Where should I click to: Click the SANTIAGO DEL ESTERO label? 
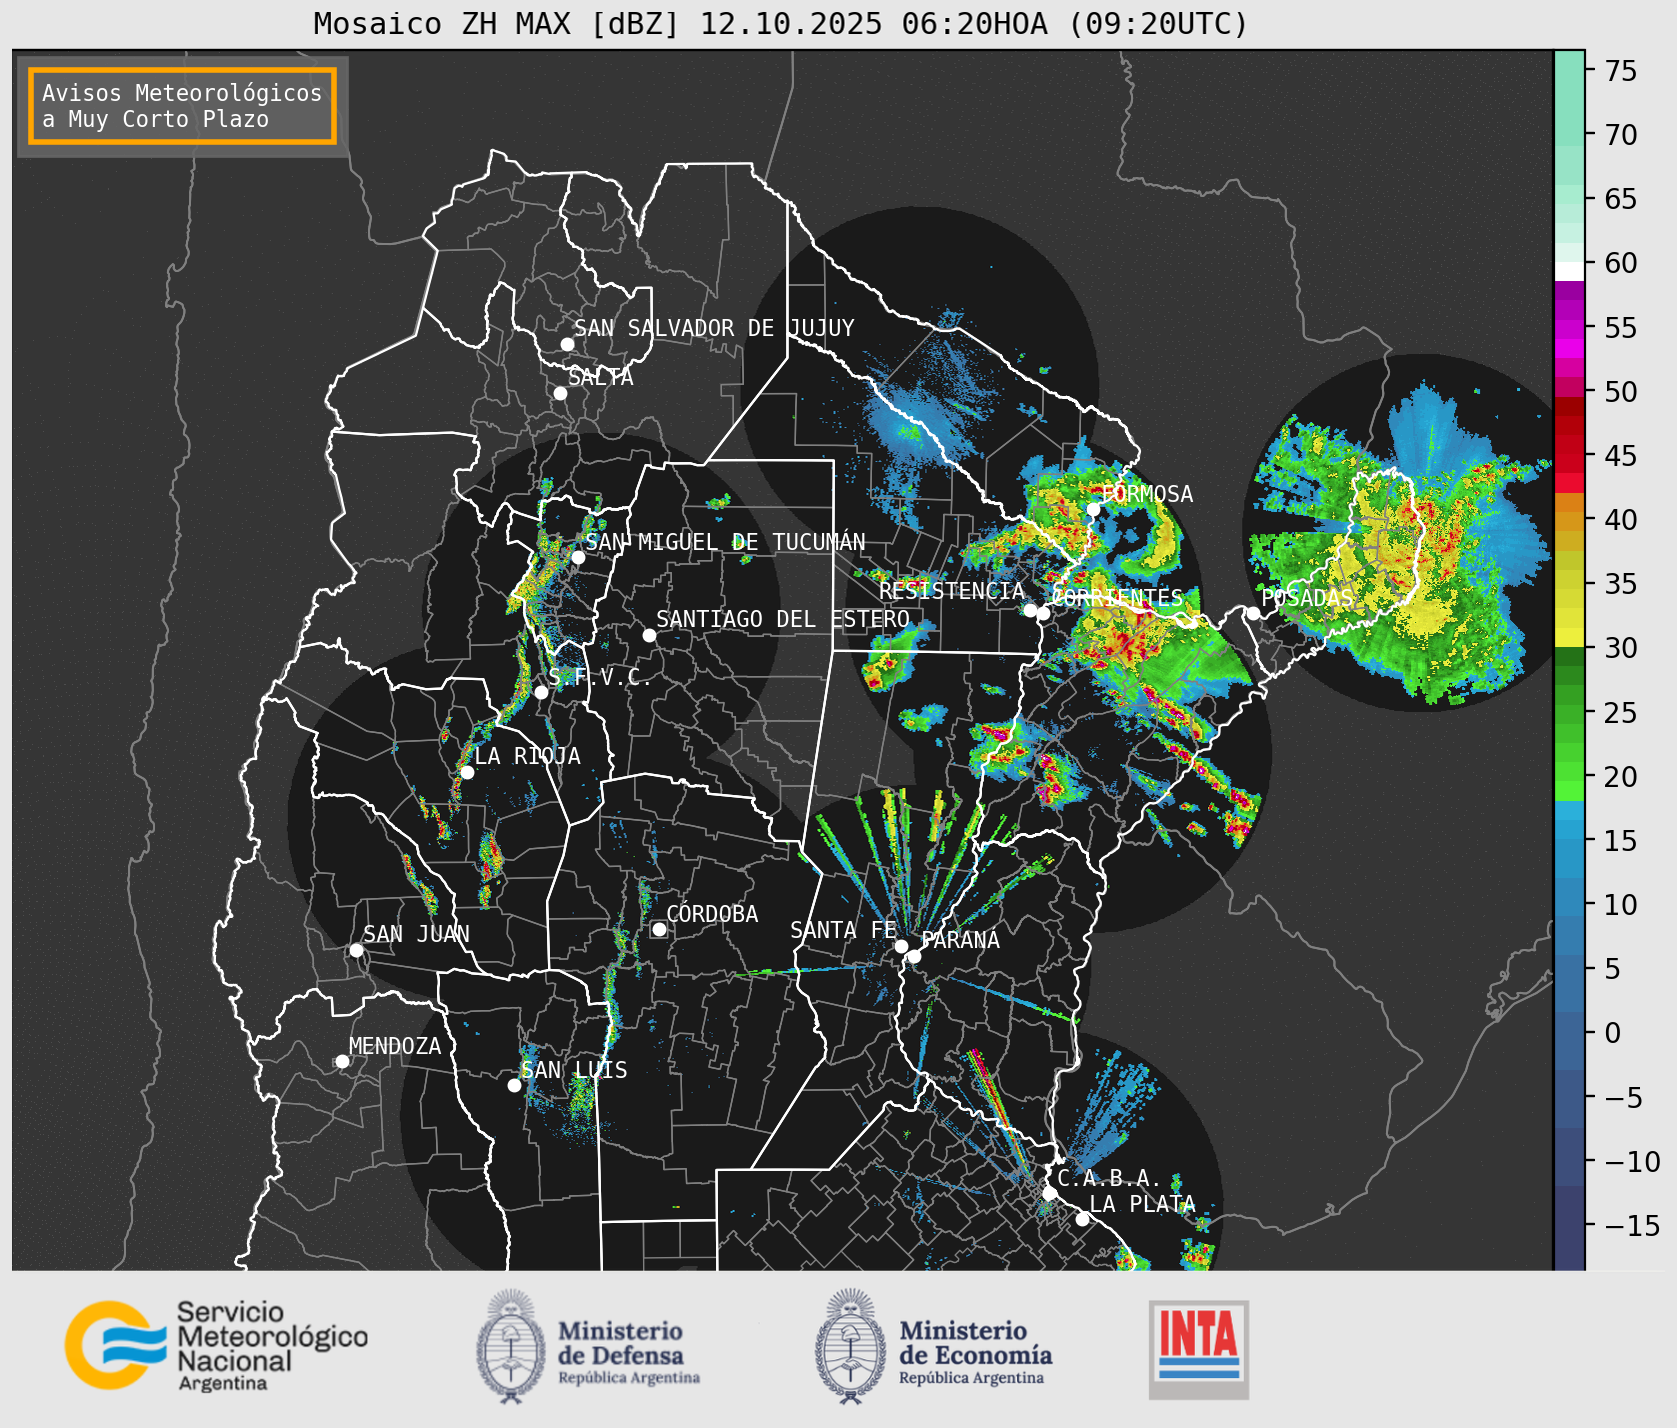pos(783,619)
